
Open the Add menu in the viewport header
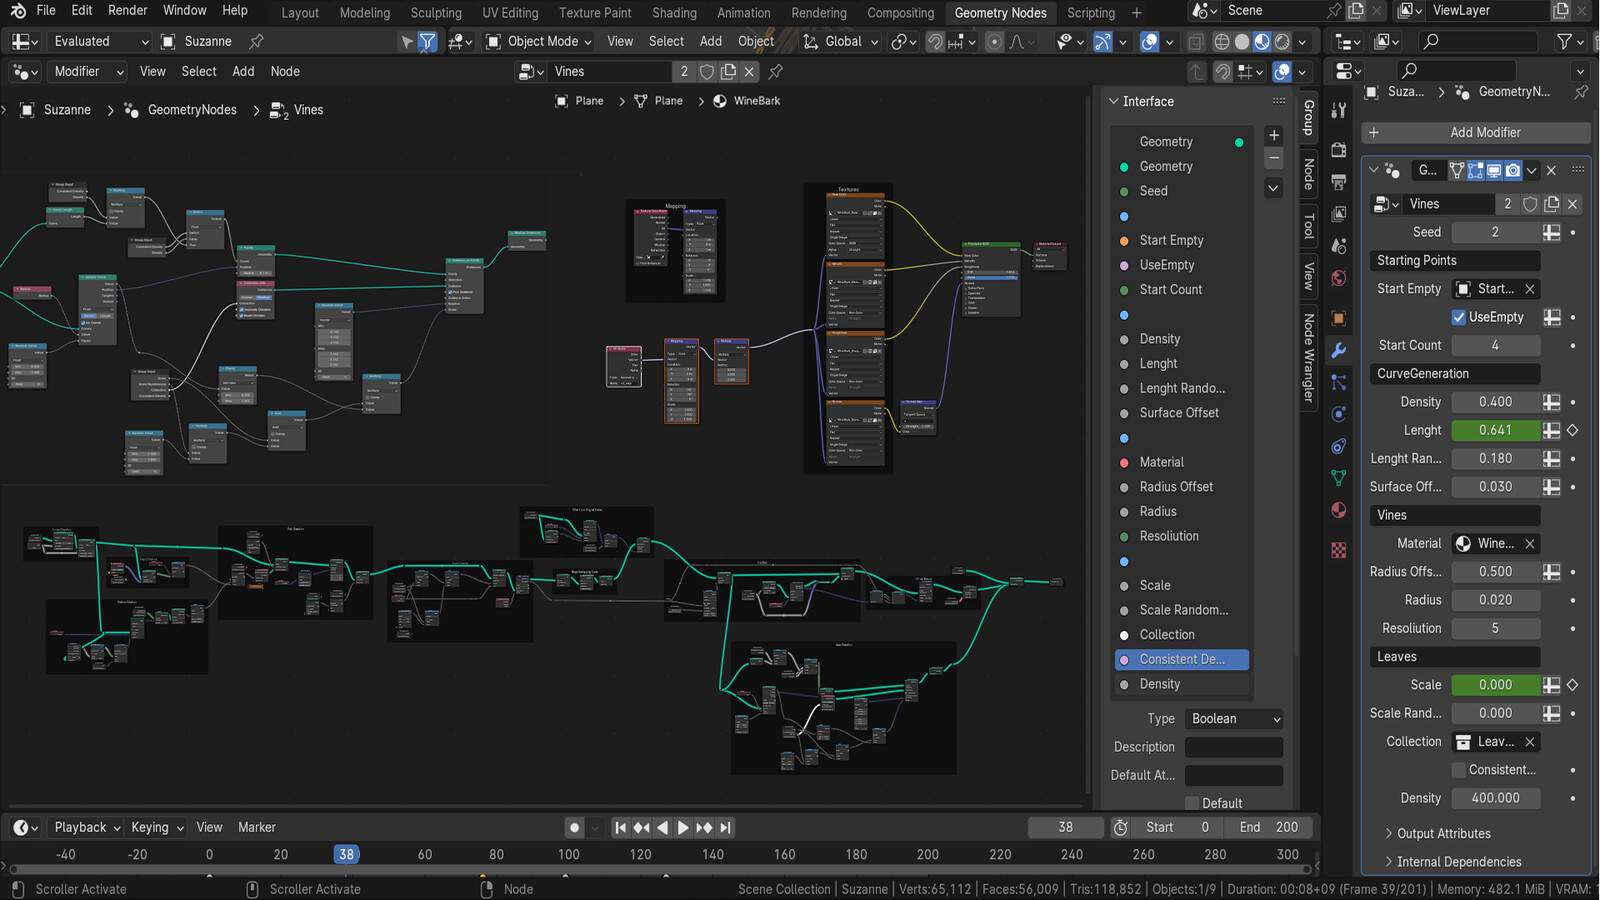[x=710, y=41]
